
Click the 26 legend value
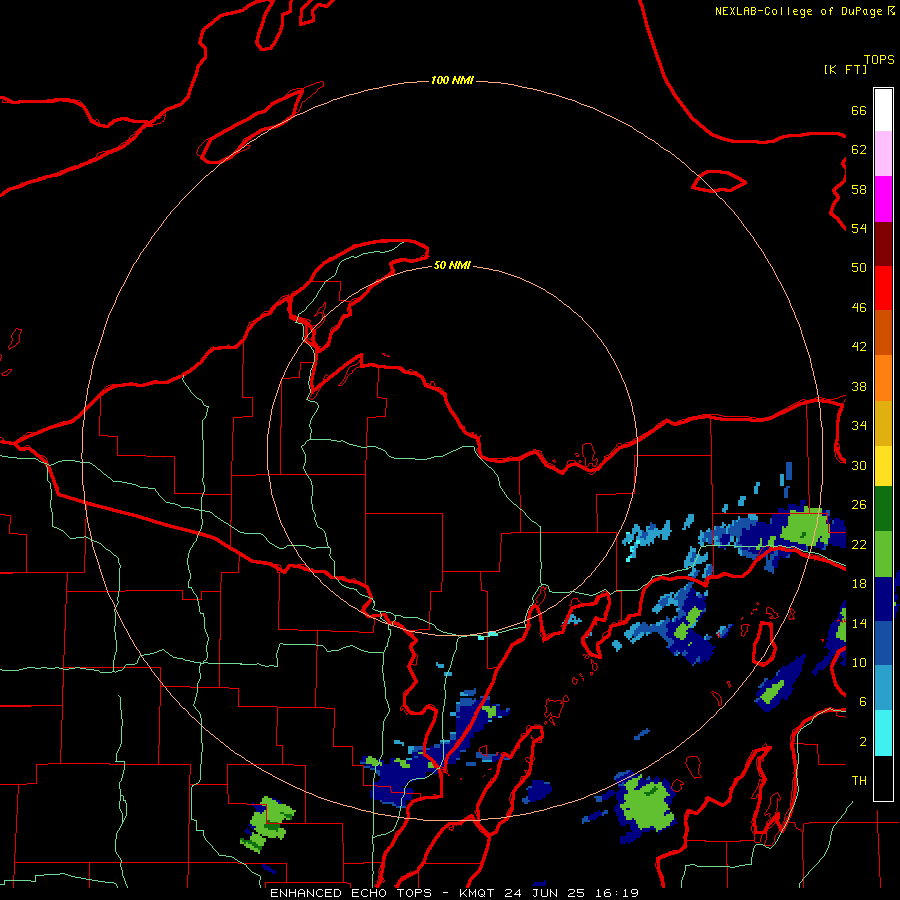tap(859, 505)
